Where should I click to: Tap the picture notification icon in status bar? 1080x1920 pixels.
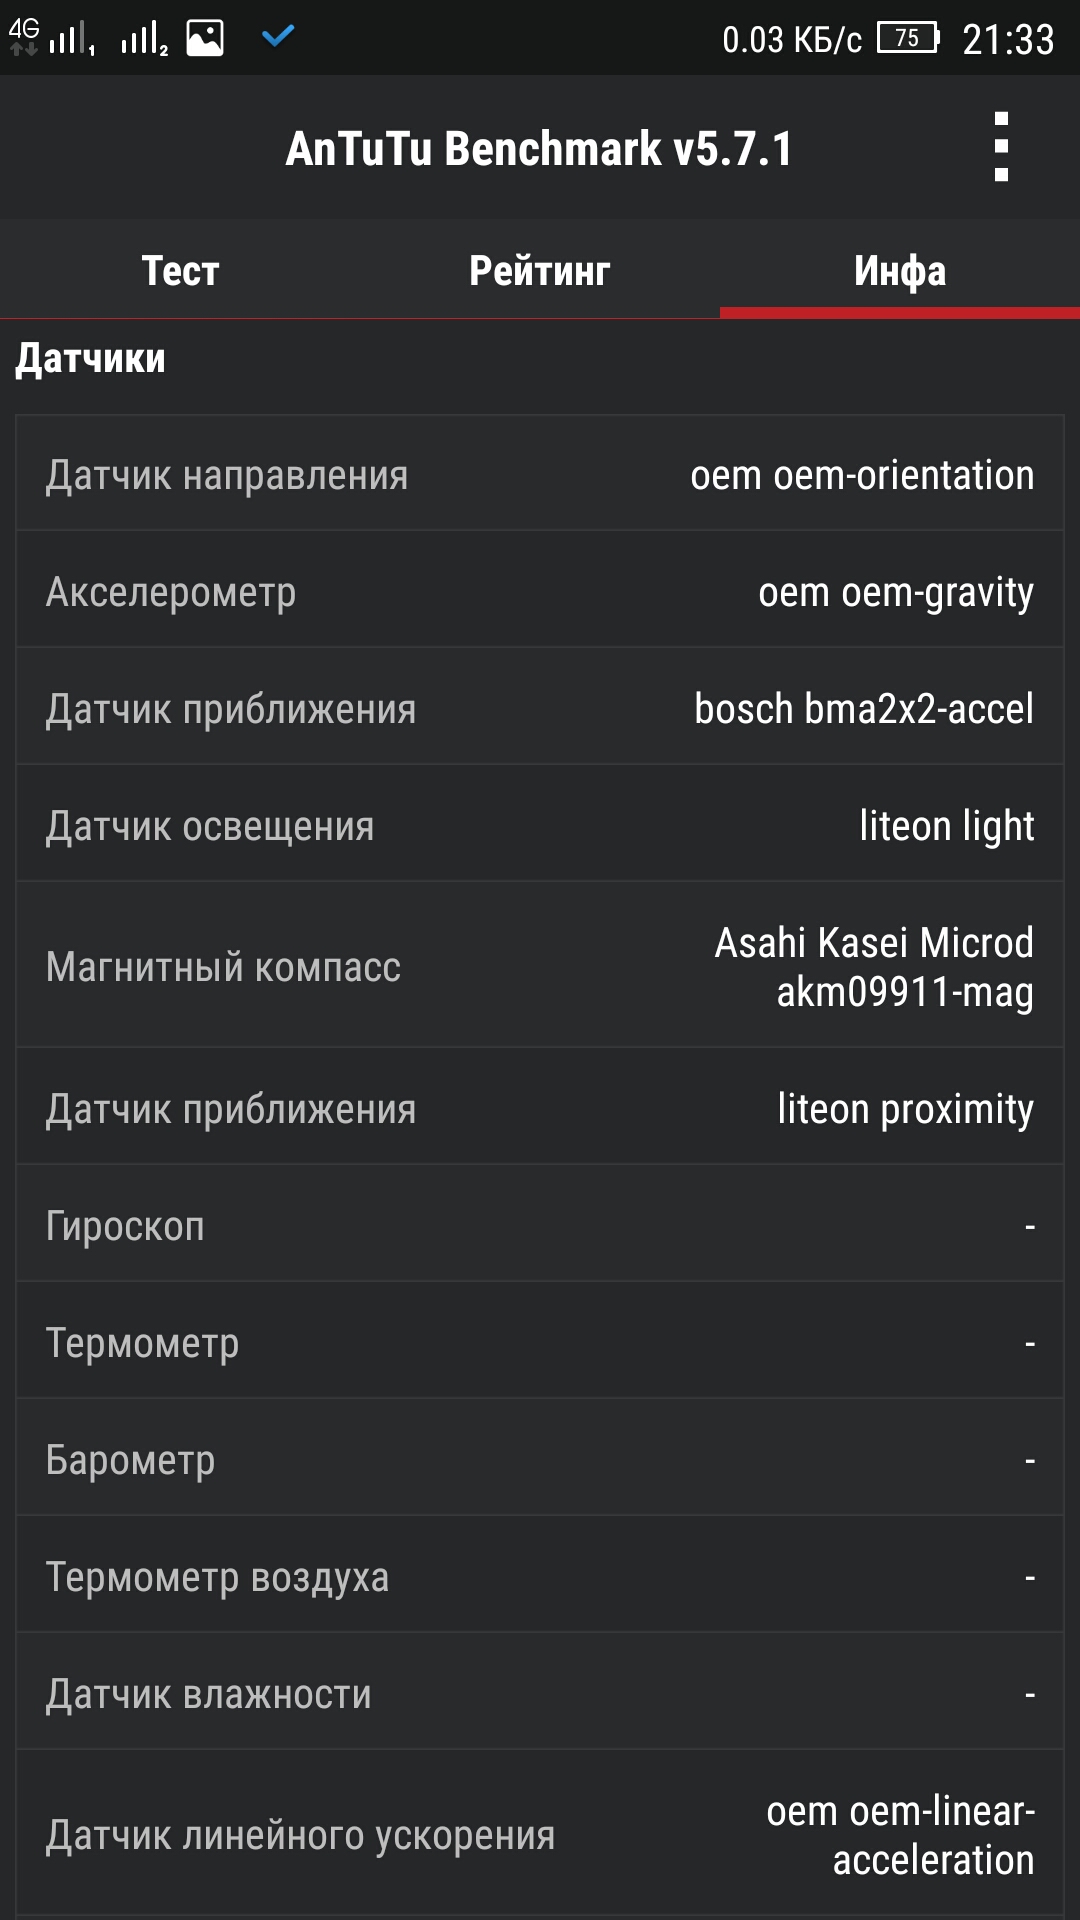(x=205, y=39)
